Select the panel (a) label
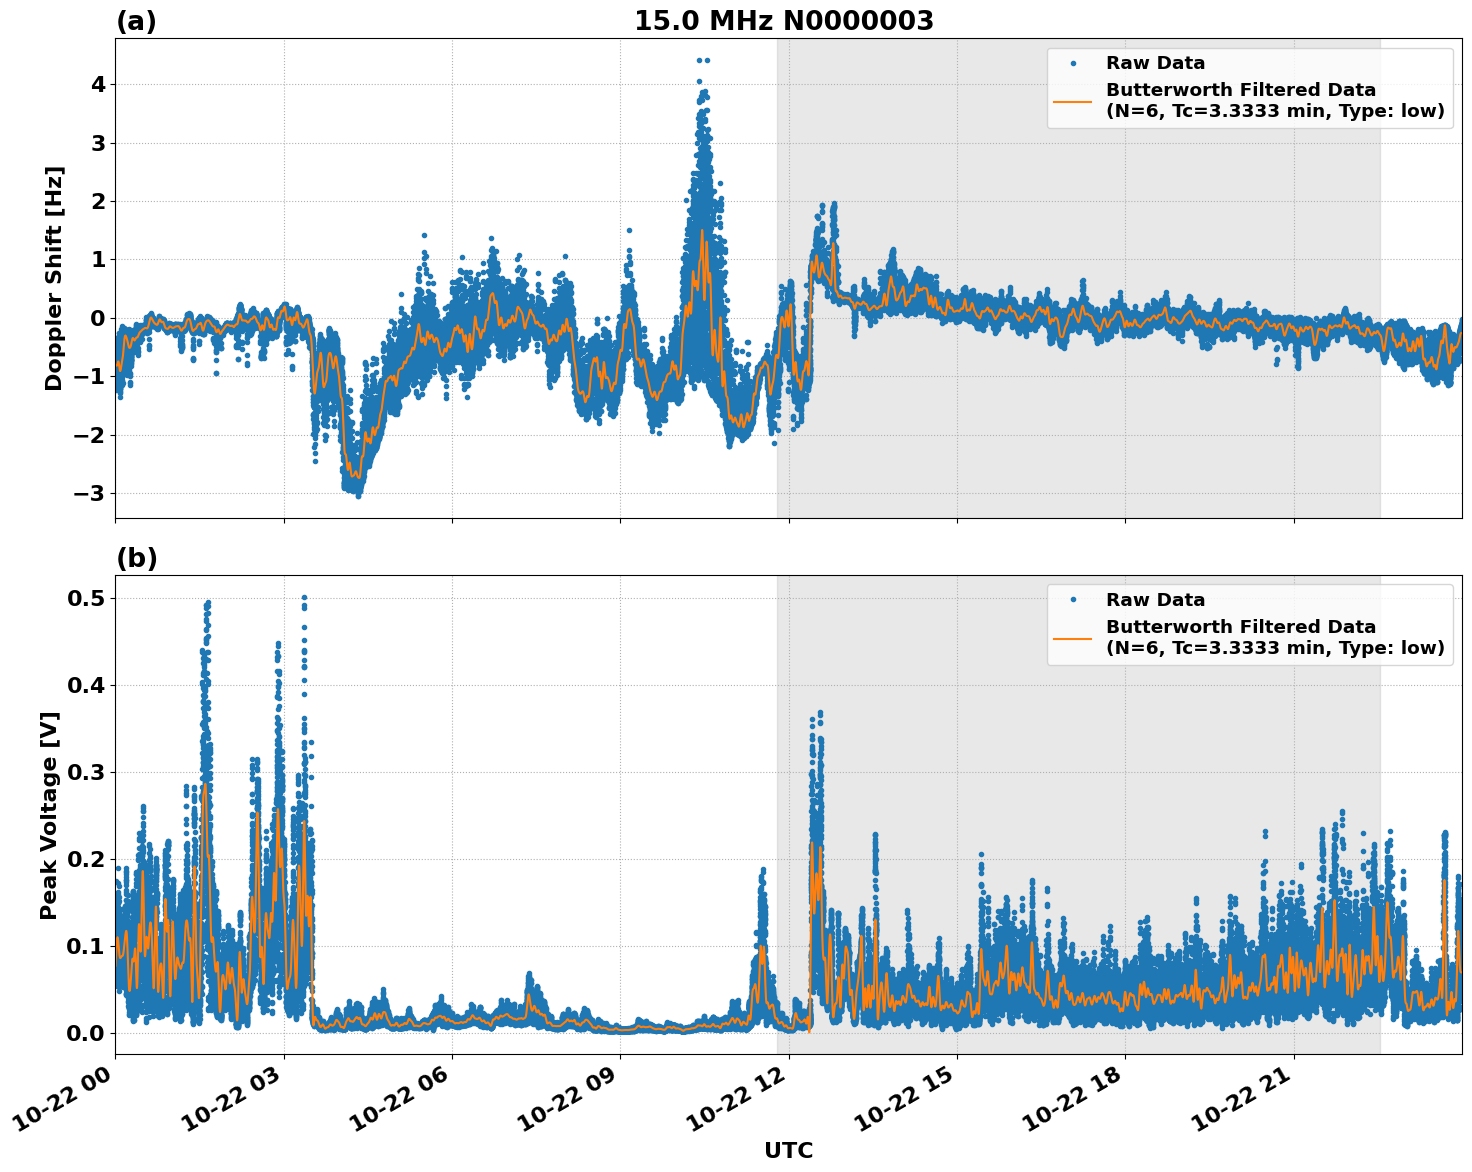 pyautogui.click(x=136, y=18)
